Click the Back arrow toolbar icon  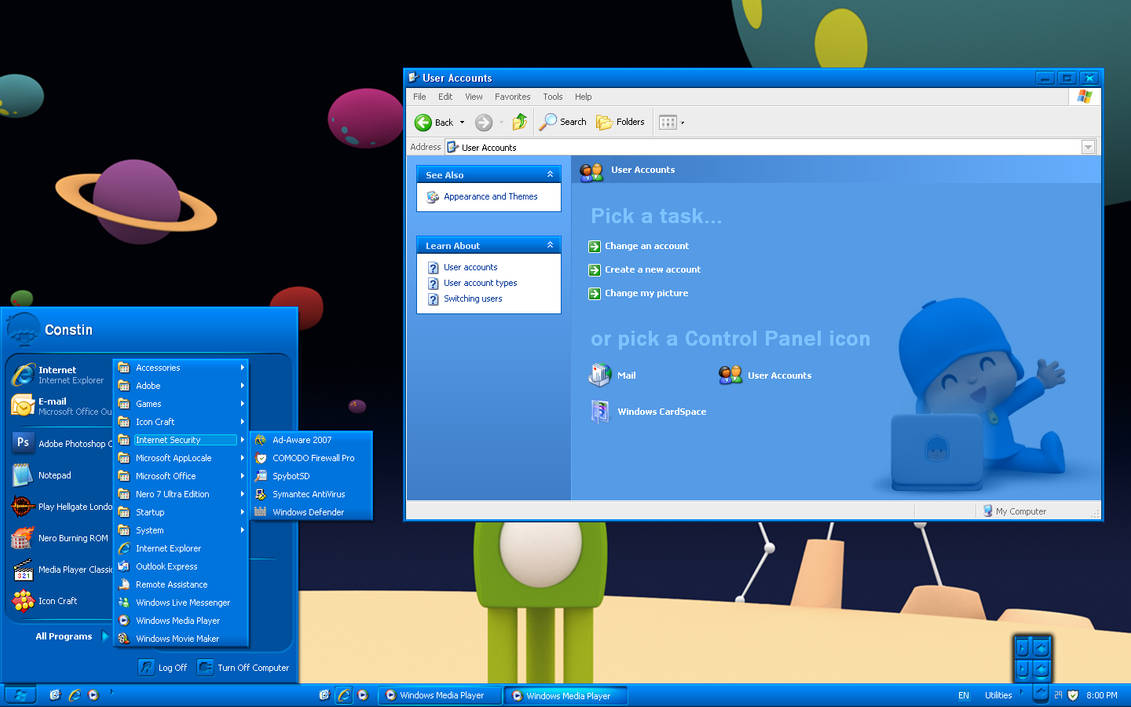[423, 123]
